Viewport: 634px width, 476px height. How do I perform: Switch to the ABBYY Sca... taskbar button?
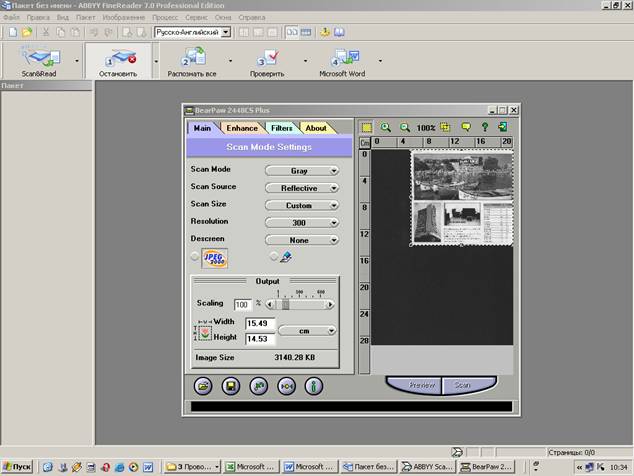[x=428, y=467]
